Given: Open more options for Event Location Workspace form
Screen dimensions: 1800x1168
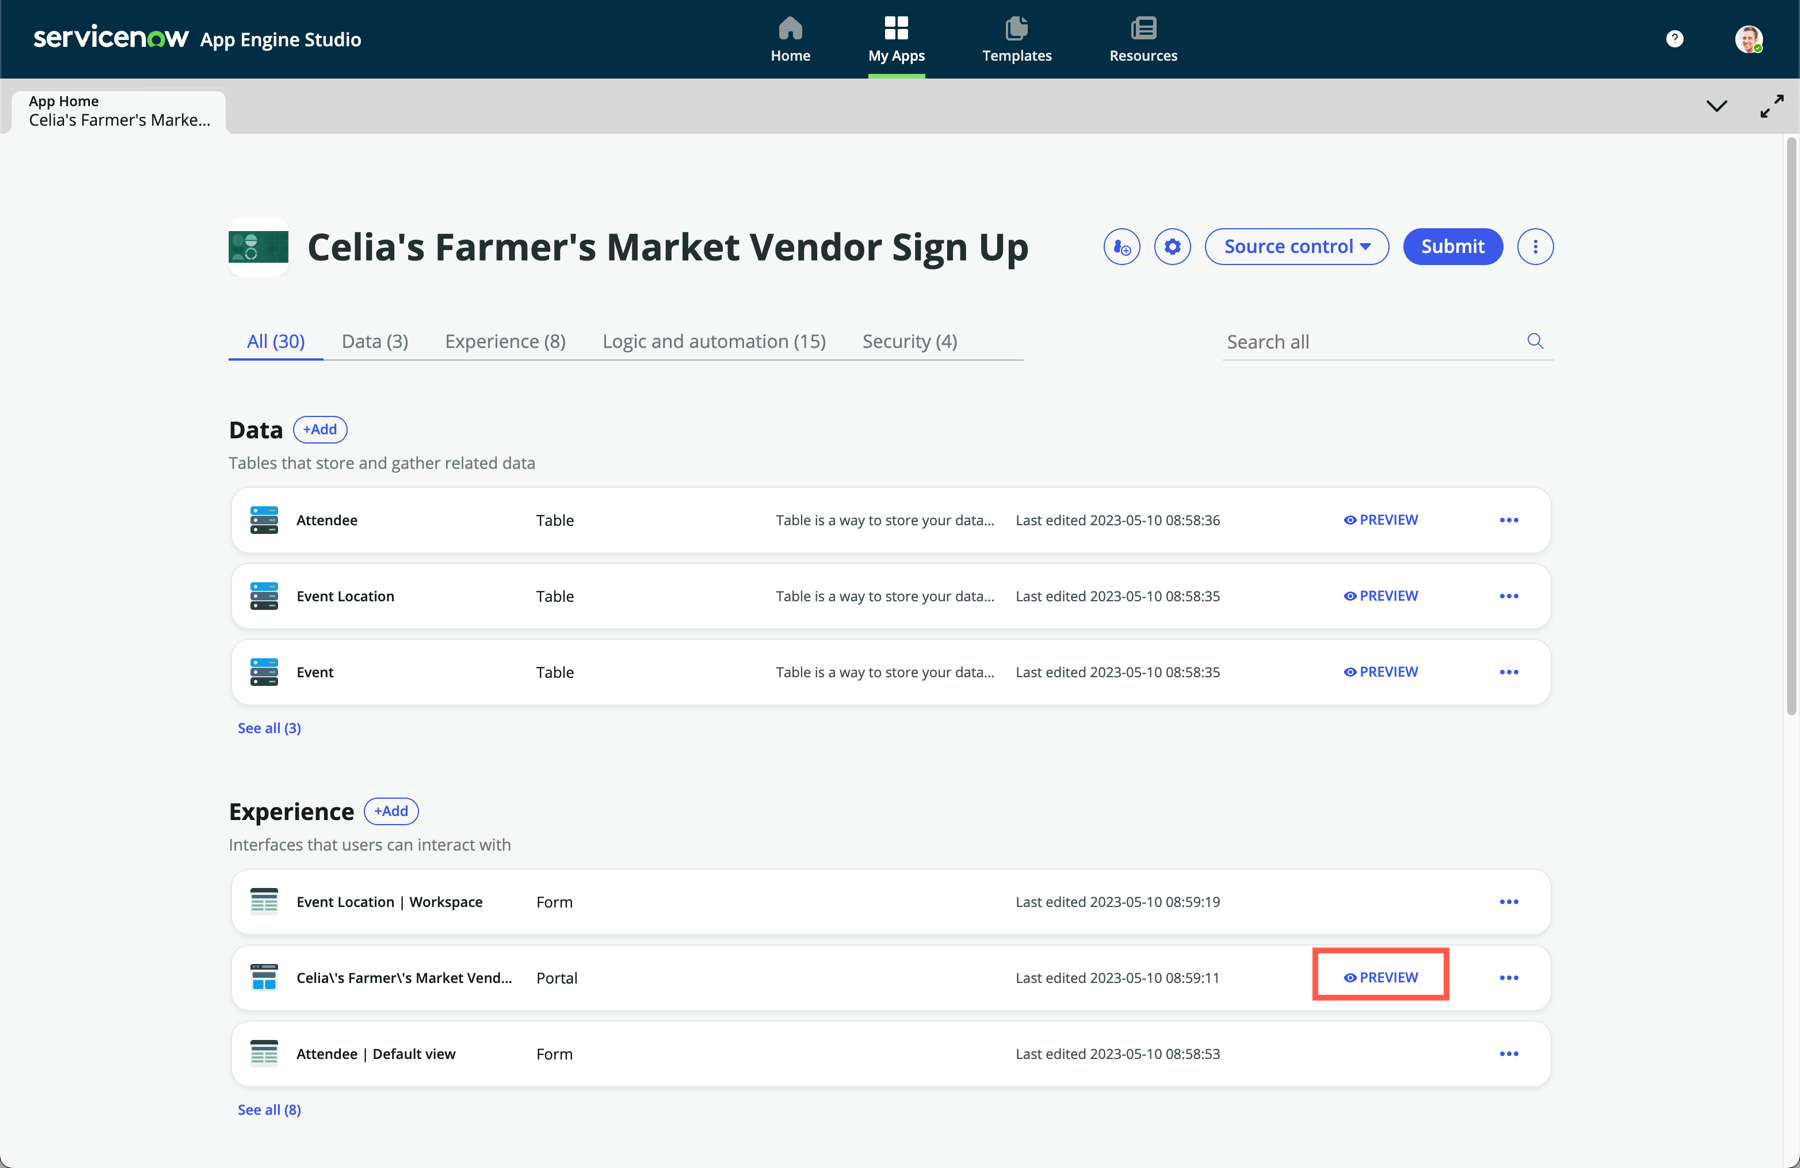Looking at the screenshot, I should coord(1509,902).
